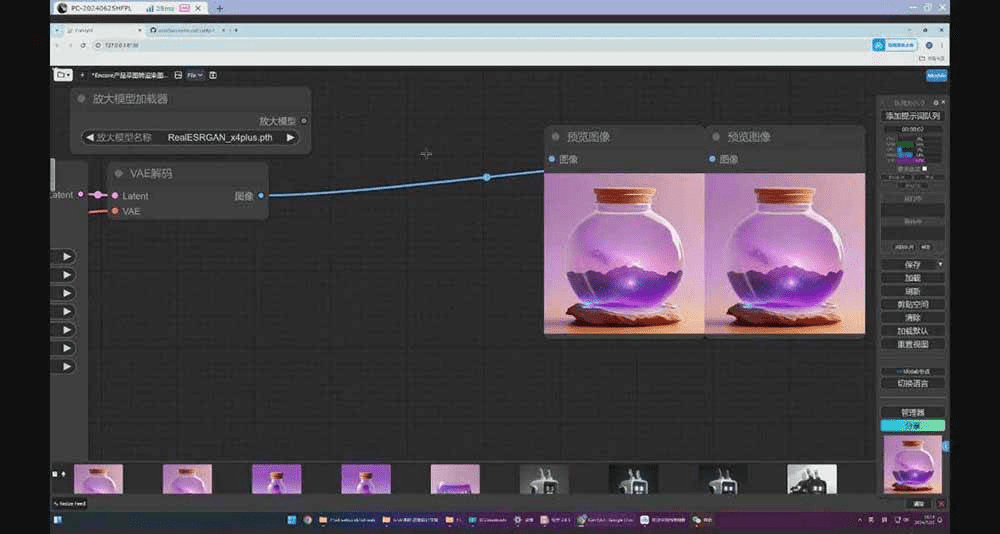Click previous arrow on 放大模型名称 selector
This screenshot has height=534, width=1000.
91,138
